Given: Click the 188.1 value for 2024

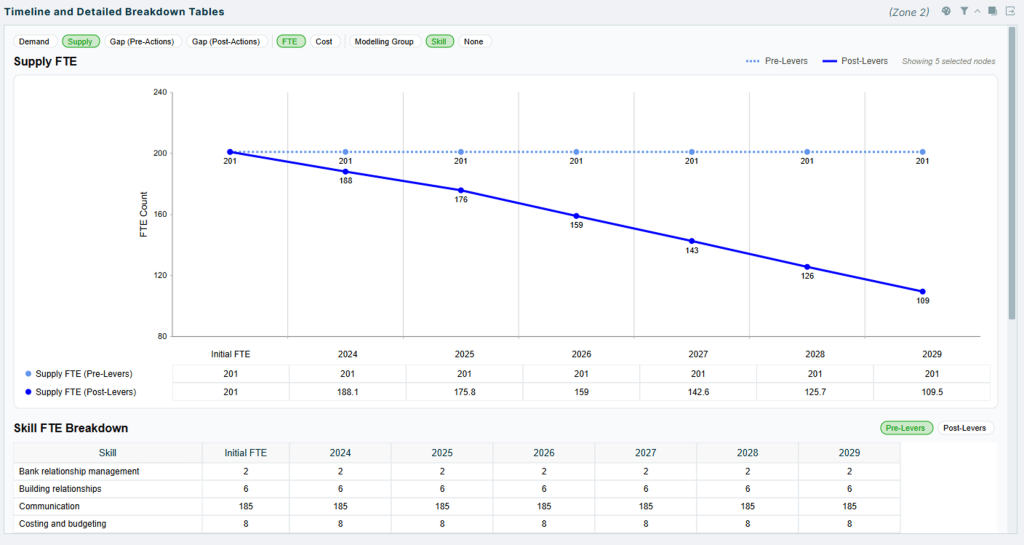Looking at the screenshot, I should pyautogui.click(x=347, y=392).
